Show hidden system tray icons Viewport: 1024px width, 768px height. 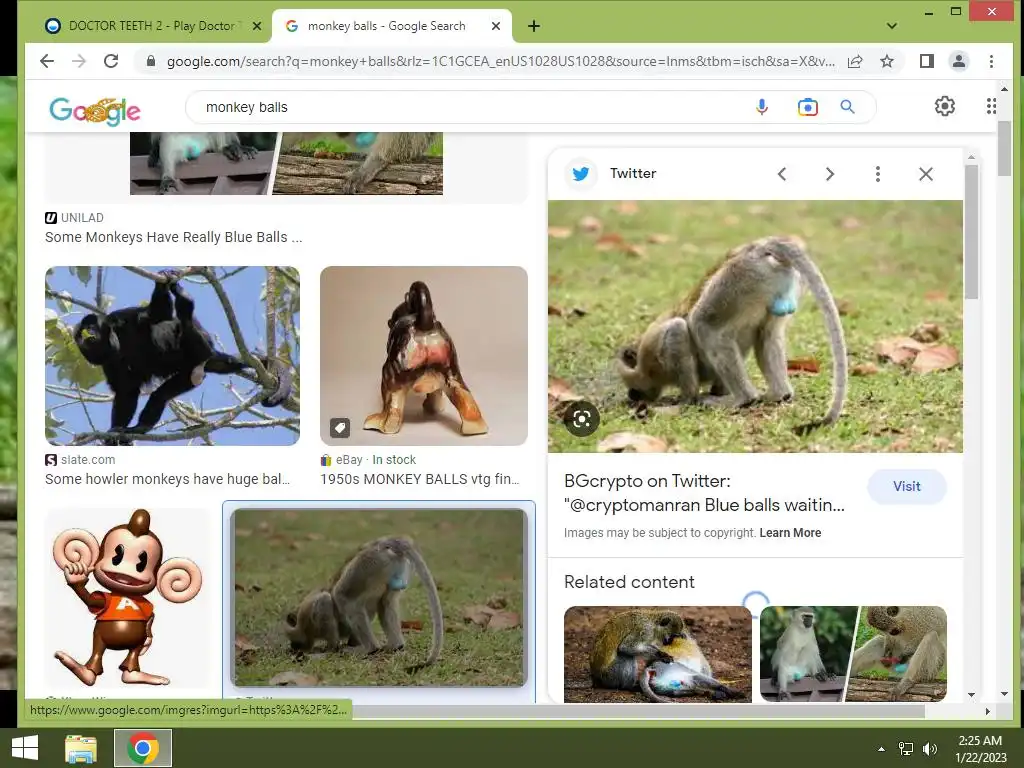point(881,749)
